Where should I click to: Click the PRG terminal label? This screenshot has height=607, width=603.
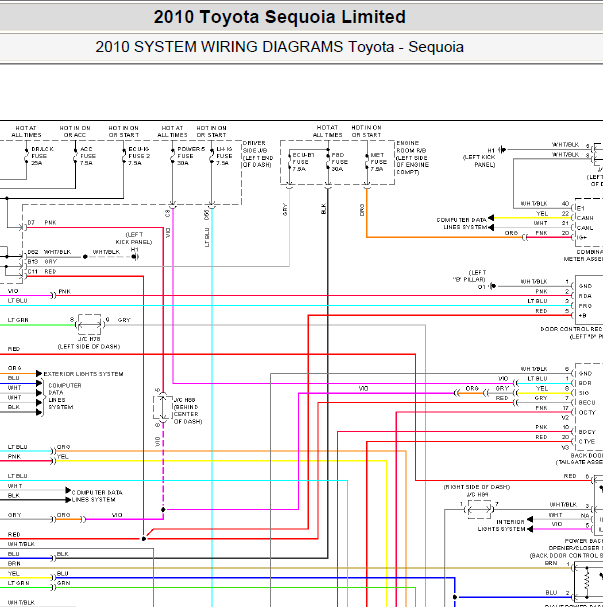(585, 306)
